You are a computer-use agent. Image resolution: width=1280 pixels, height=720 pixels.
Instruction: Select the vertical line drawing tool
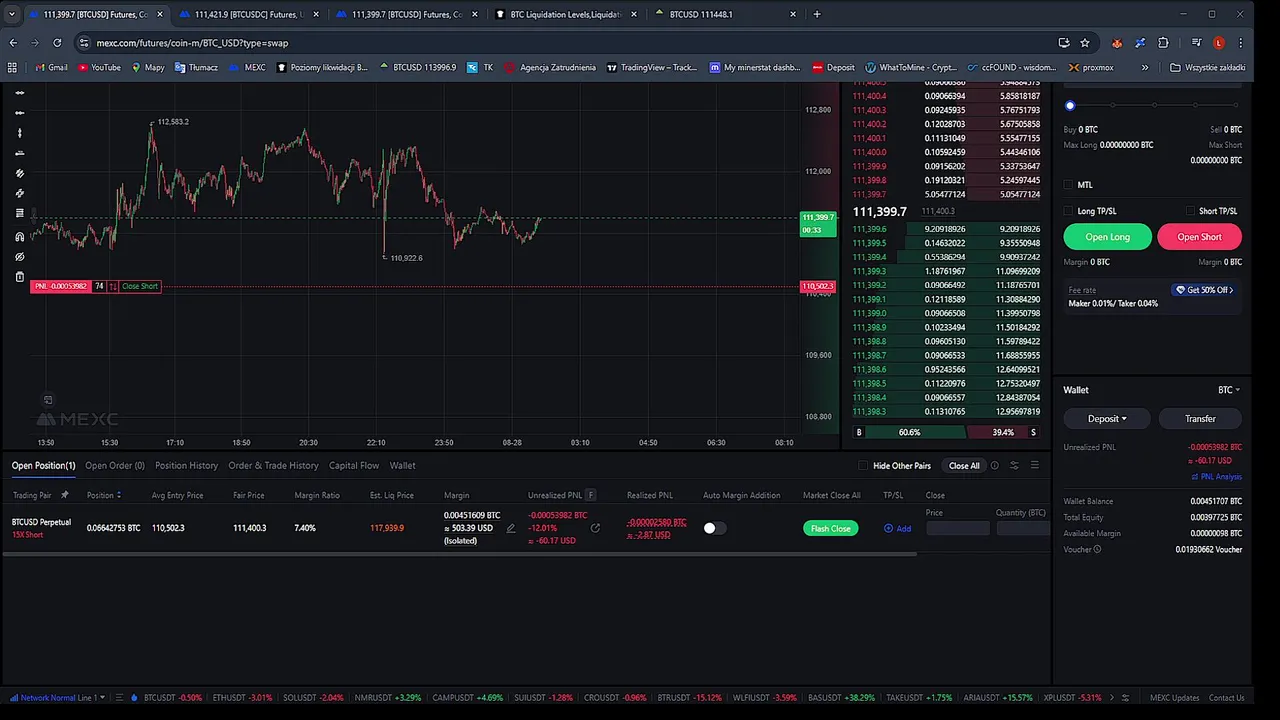pyautogui.click(x=20, y=133)
